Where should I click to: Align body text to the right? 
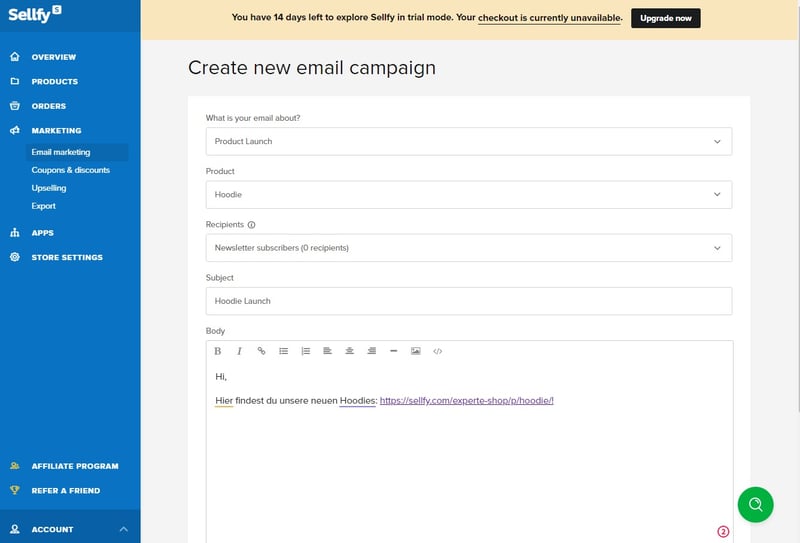point(372,351)
